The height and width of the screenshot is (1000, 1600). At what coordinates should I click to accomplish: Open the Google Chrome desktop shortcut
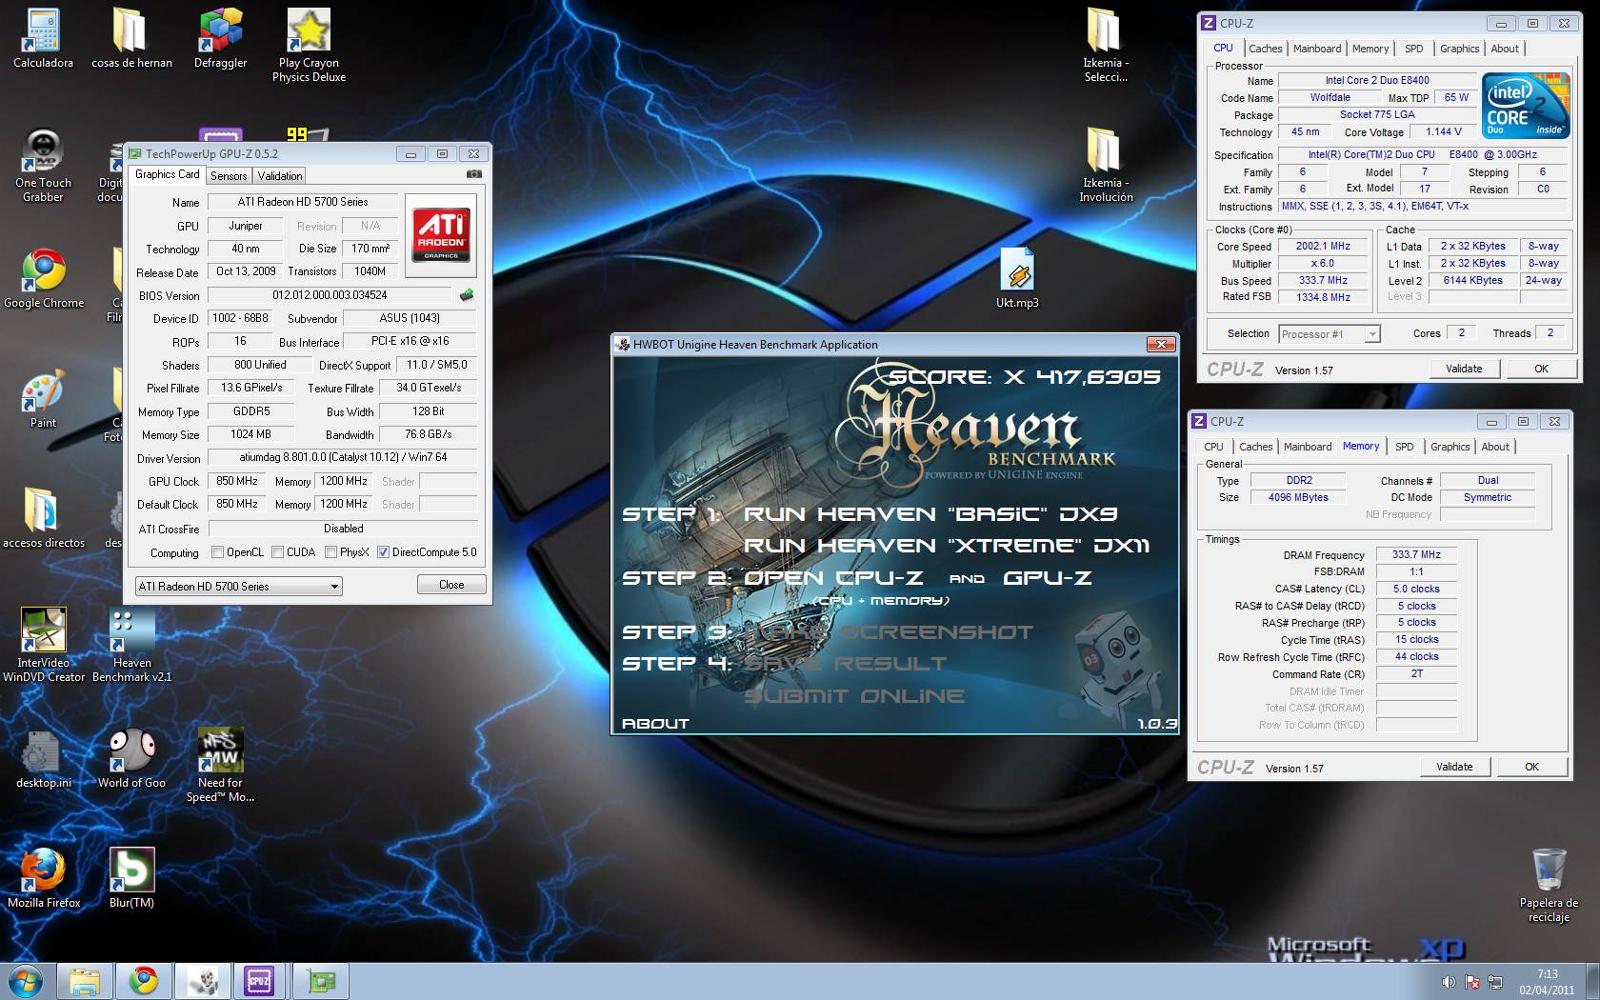(43, 279)
